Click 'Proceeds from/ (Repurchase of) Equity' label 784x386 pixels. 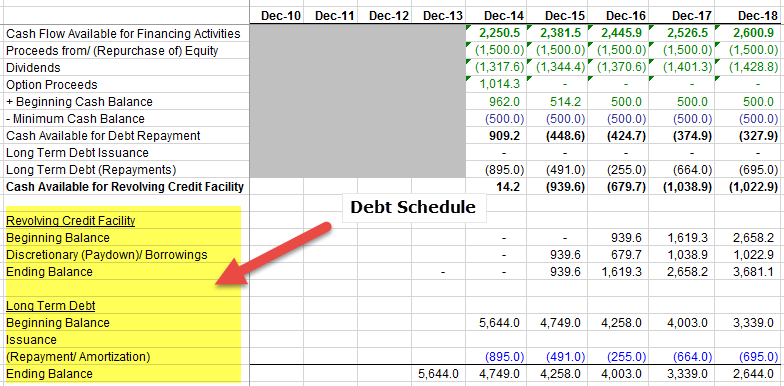pos(112,51)
